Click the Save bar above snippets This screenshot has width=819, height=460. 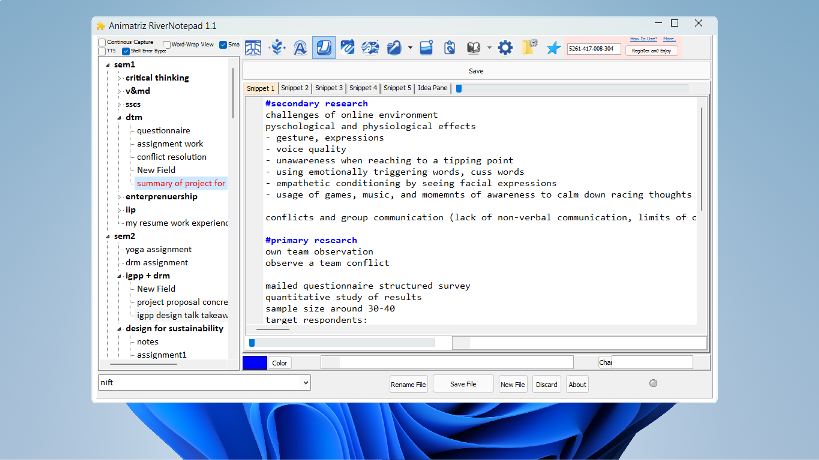tap(476, 71)
